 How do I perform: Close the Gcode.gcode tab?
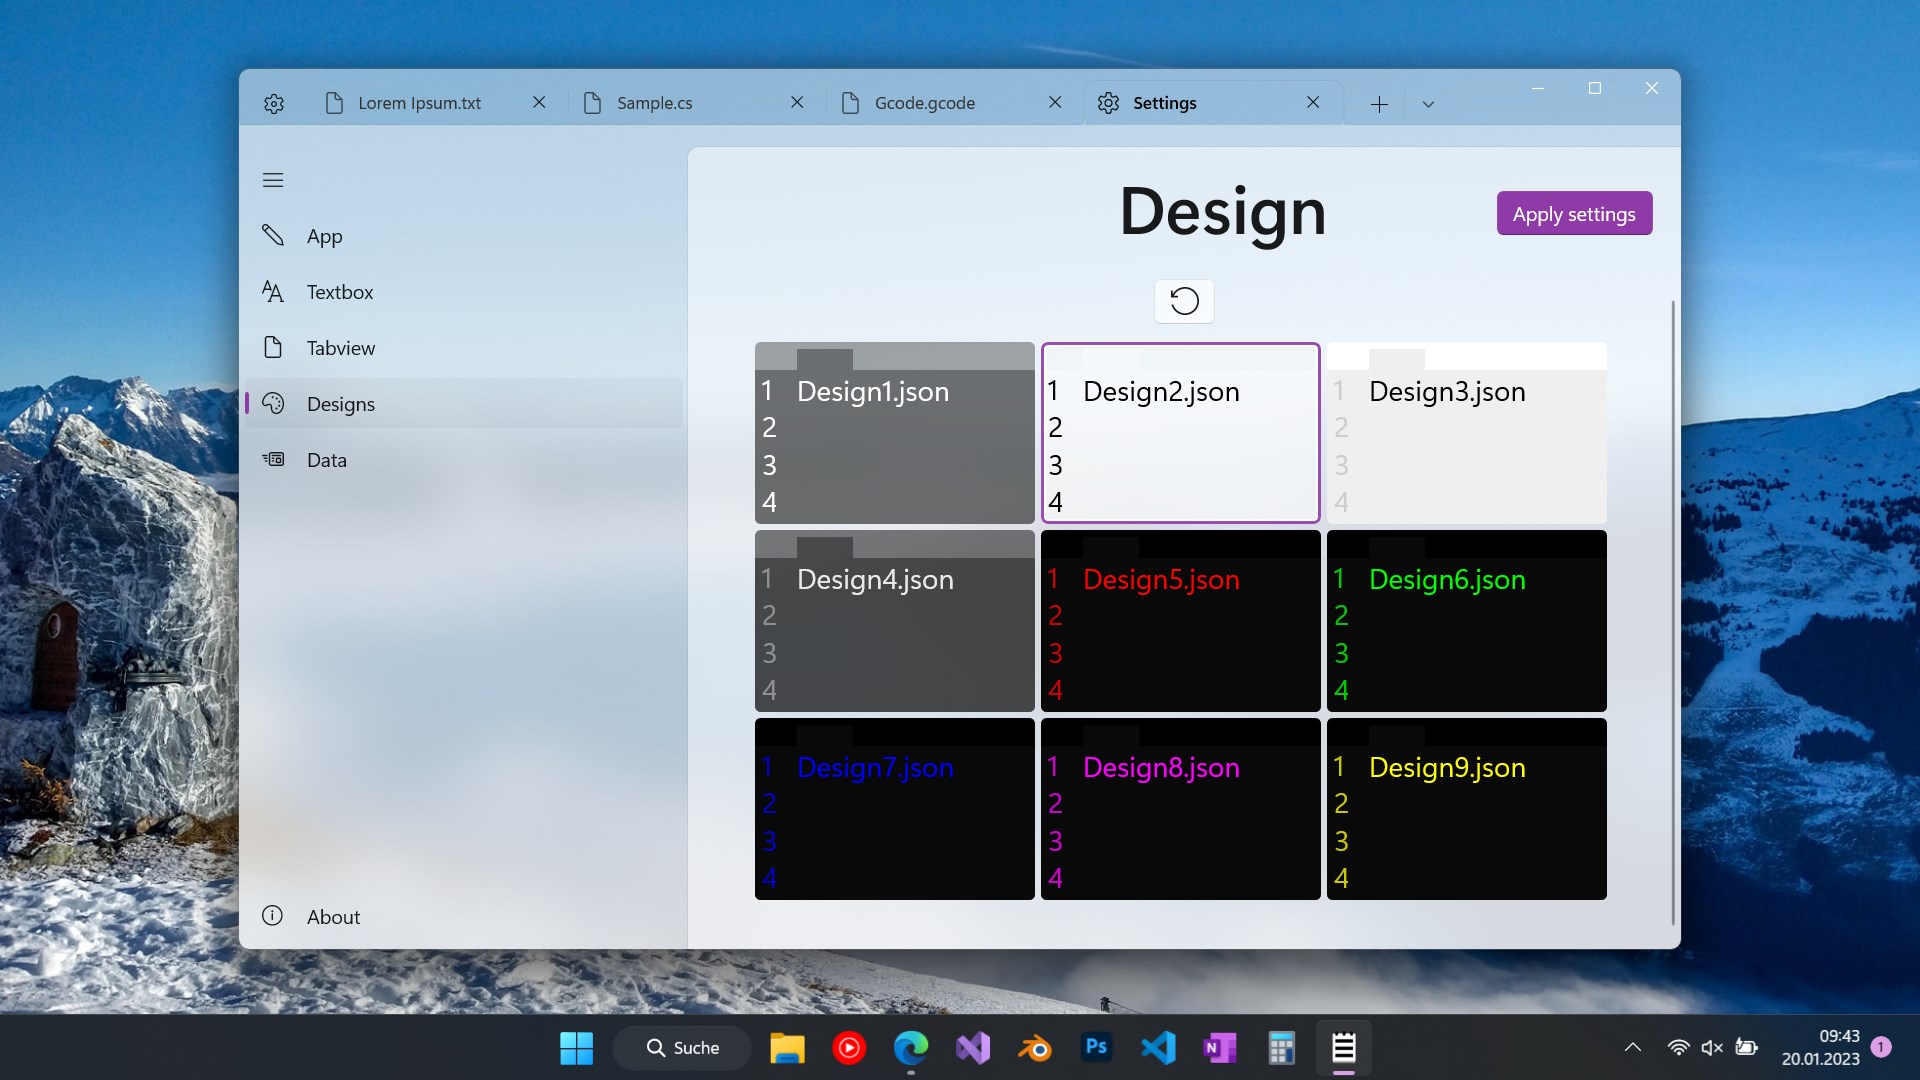[x=1054, y=102]
